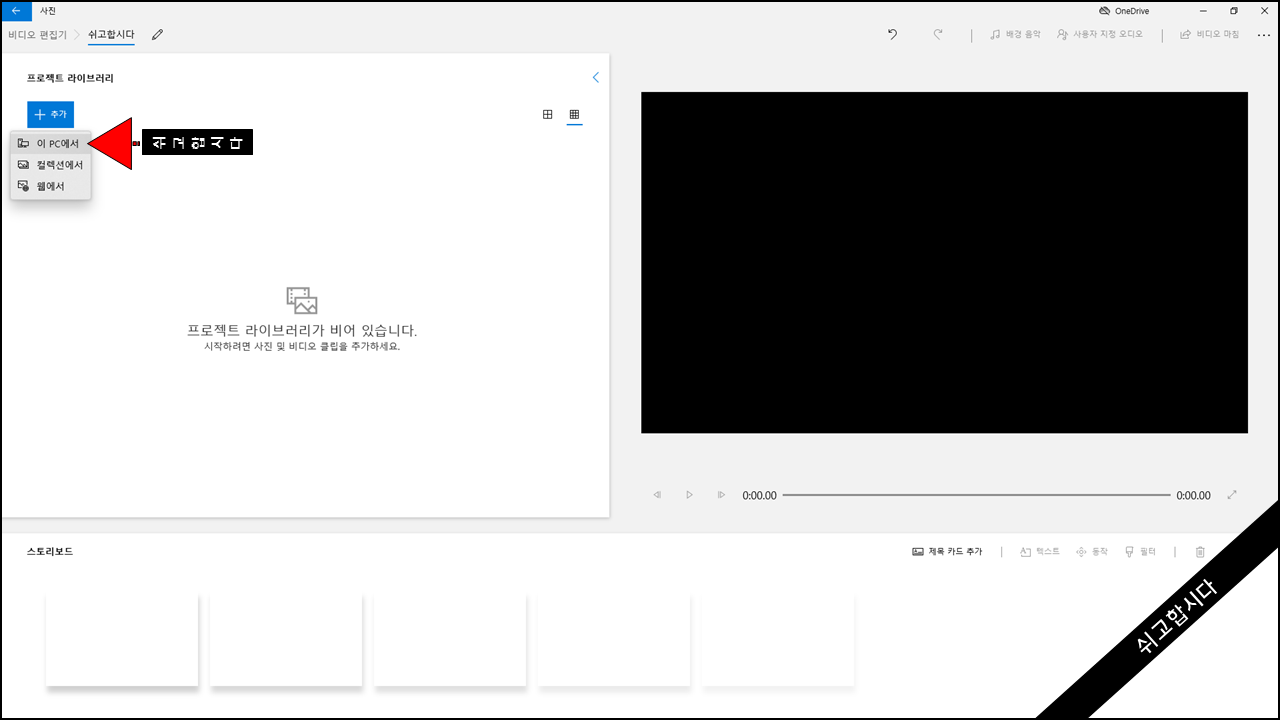Click the storyboard Text (텍스트) tool

tap(1039, 552)
